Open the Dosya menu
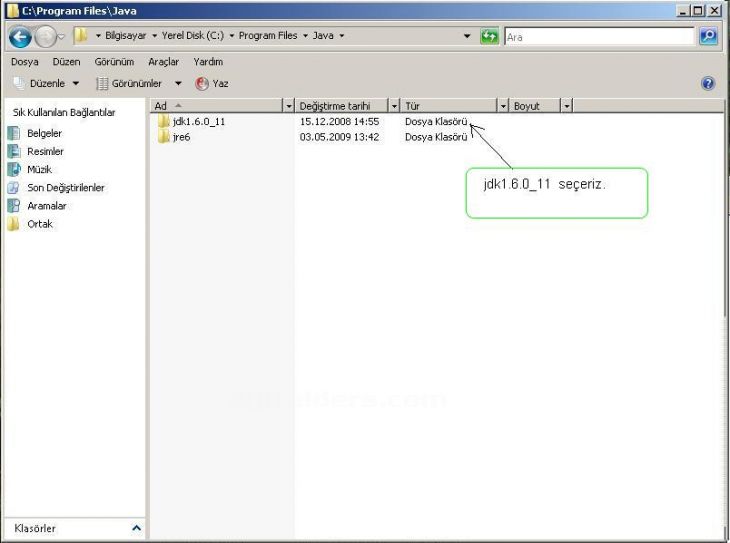Screen dimensions: 730x543 25,62
